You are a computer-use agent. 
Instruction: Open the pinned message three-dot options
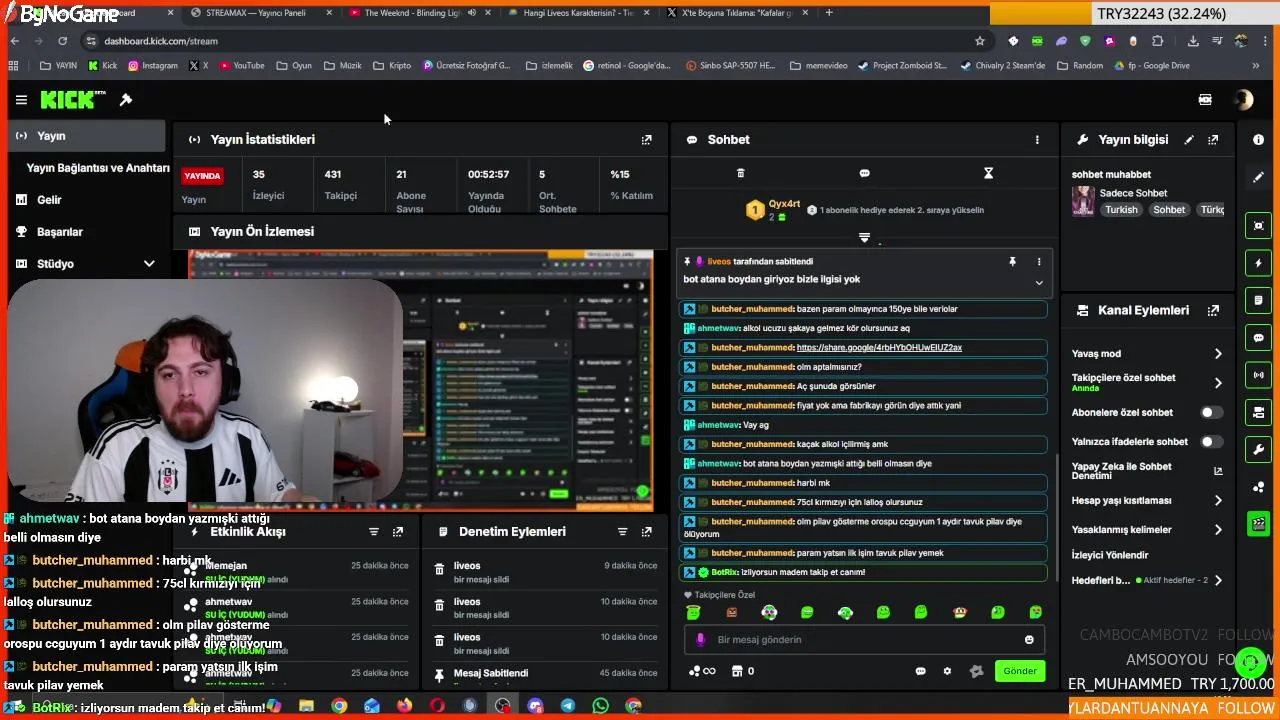coord(1039,261)
